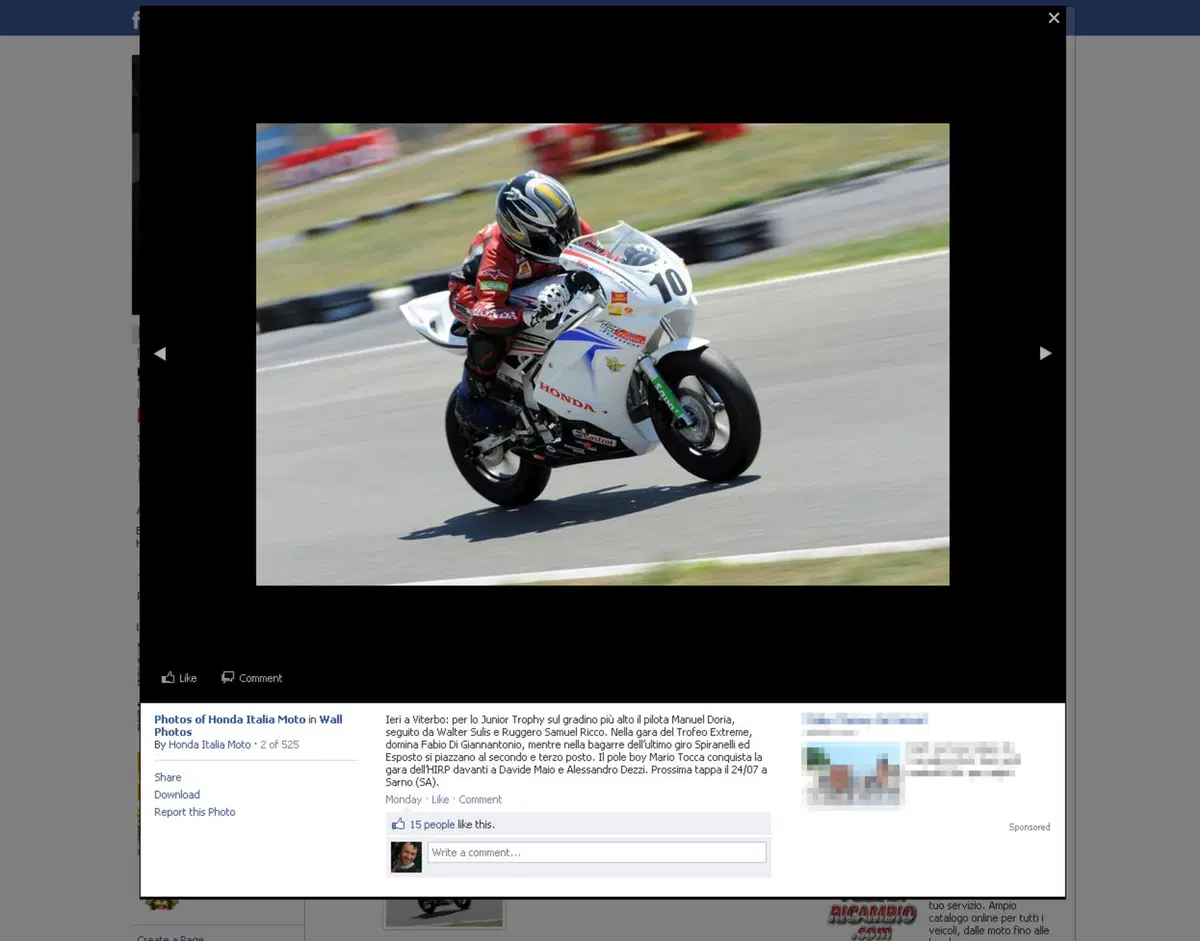The width and height of the screenshot is (1200, 941).
Task: Click the blurred sponsored ad title
Action: point(864,719)
